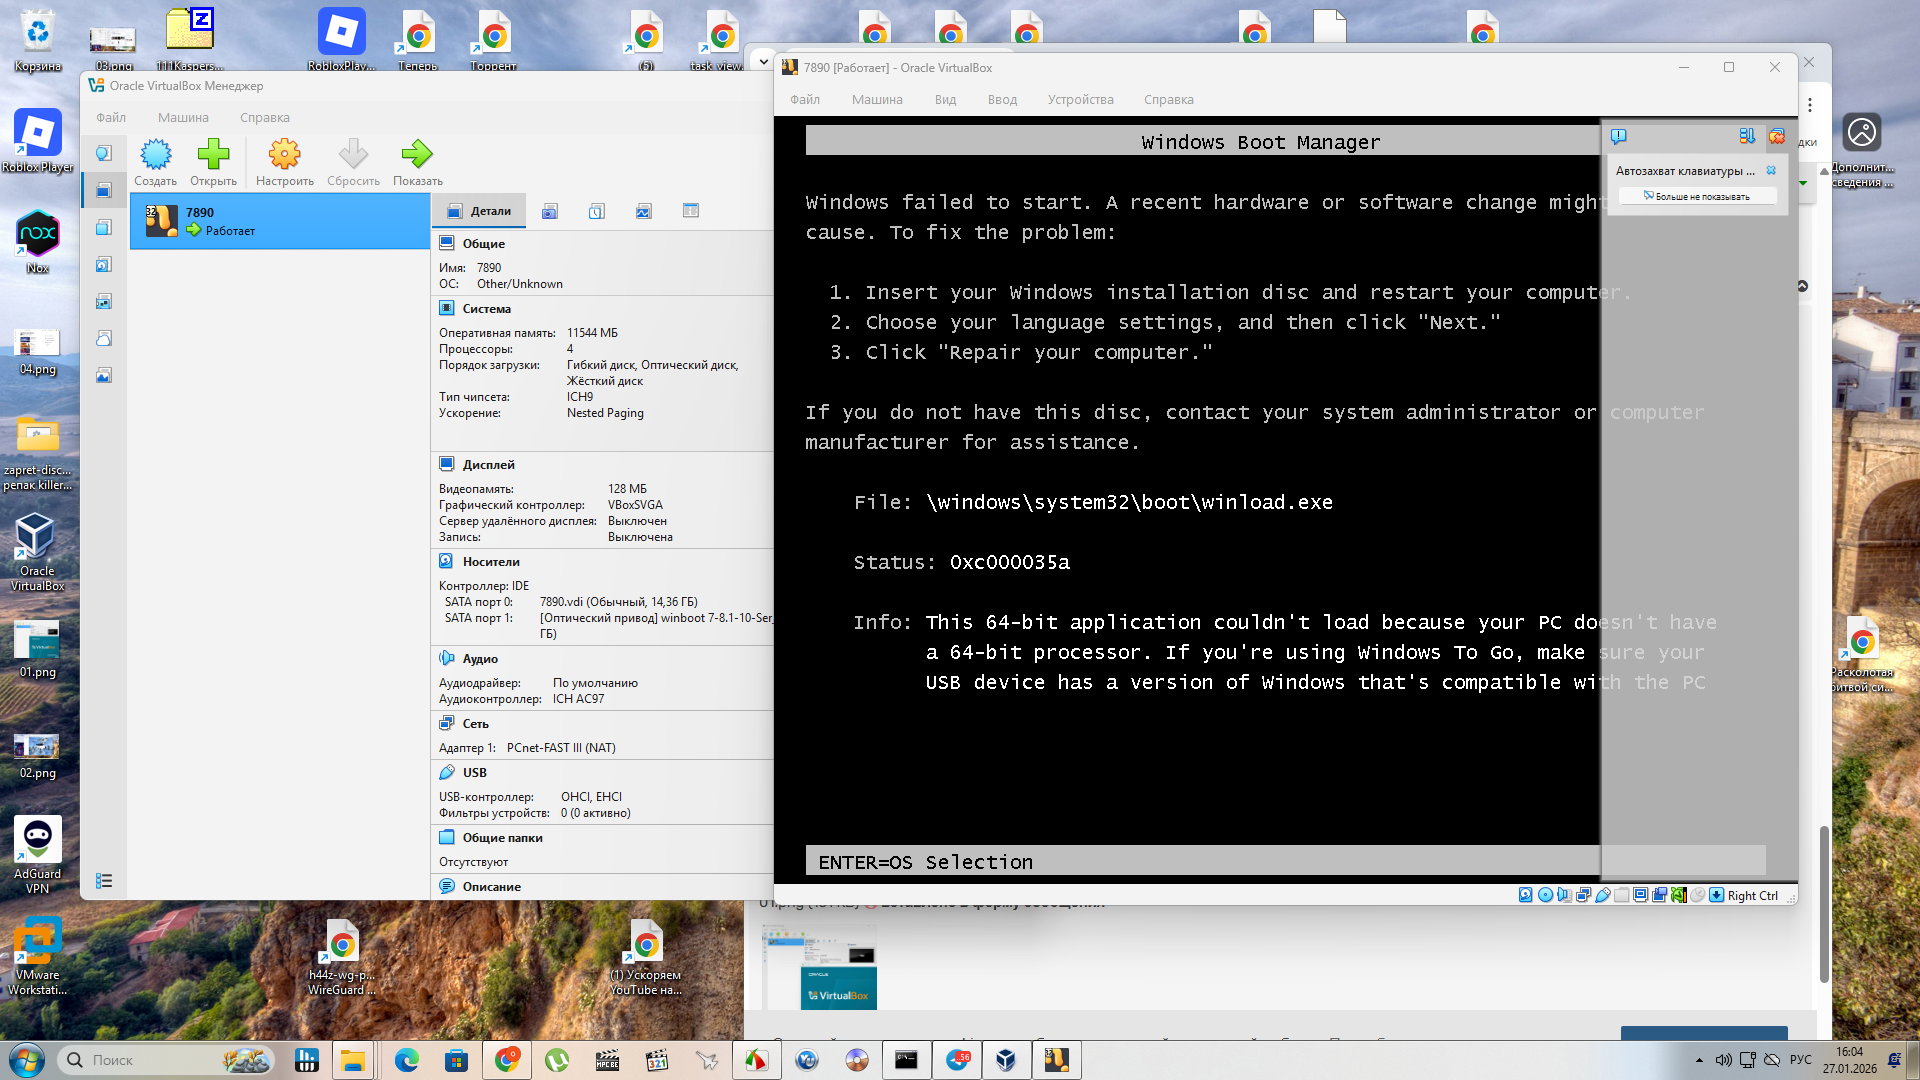Image resolution: width=1920 pixels, height=1080 pixels.
Task: Open the Устройства menu
Action: coord(1080,100)
